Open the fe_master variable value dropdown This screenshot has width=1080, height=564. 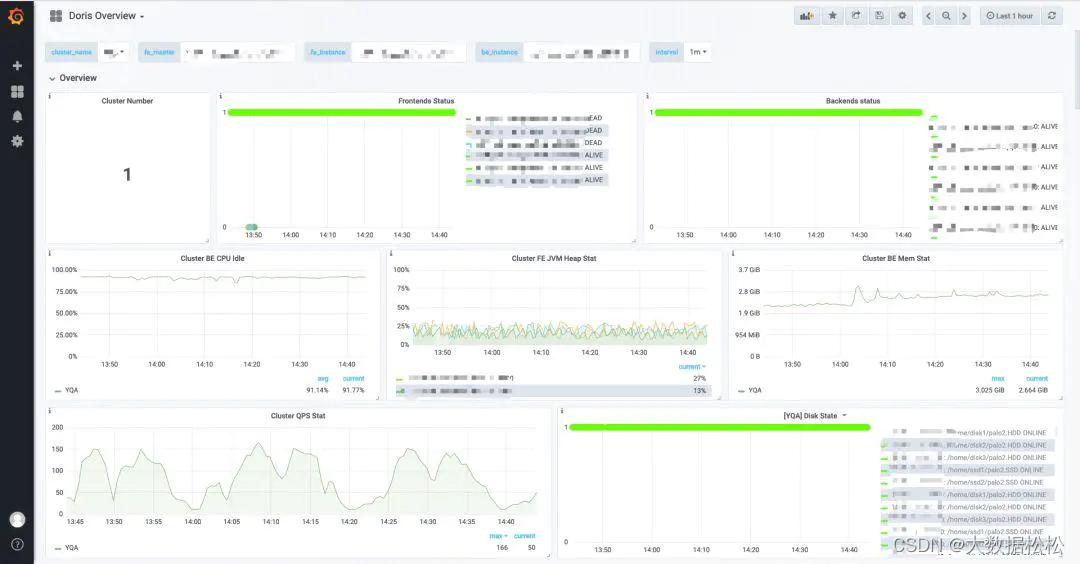tap(238, 52)
